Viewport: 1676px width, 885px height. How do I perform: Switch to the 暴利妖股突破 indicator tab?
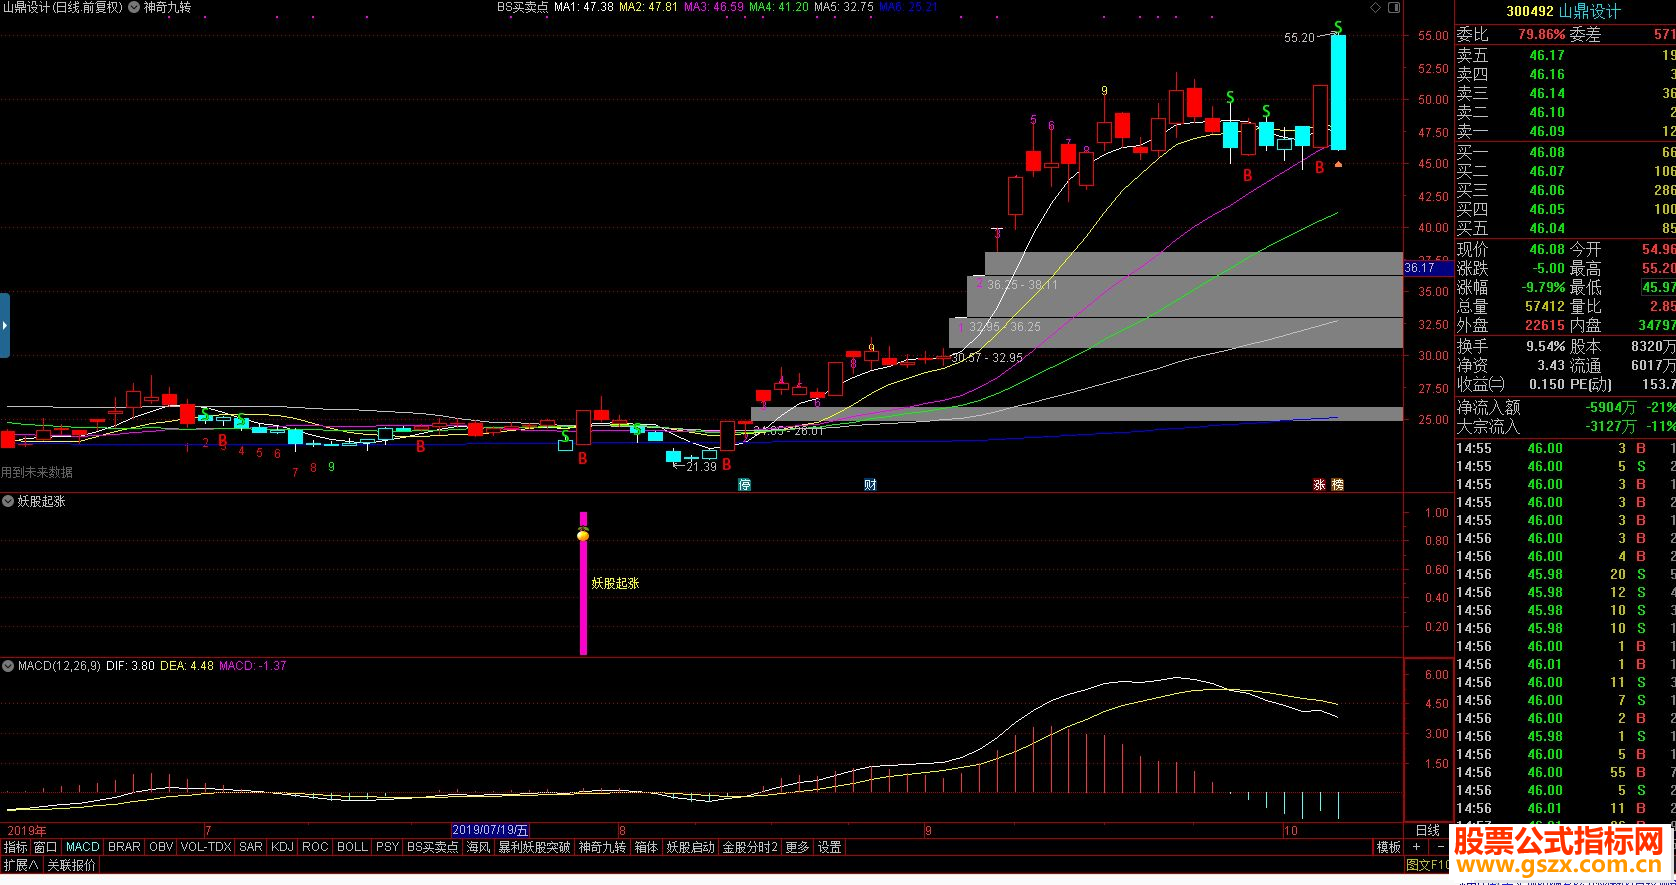tap(535, 847)
